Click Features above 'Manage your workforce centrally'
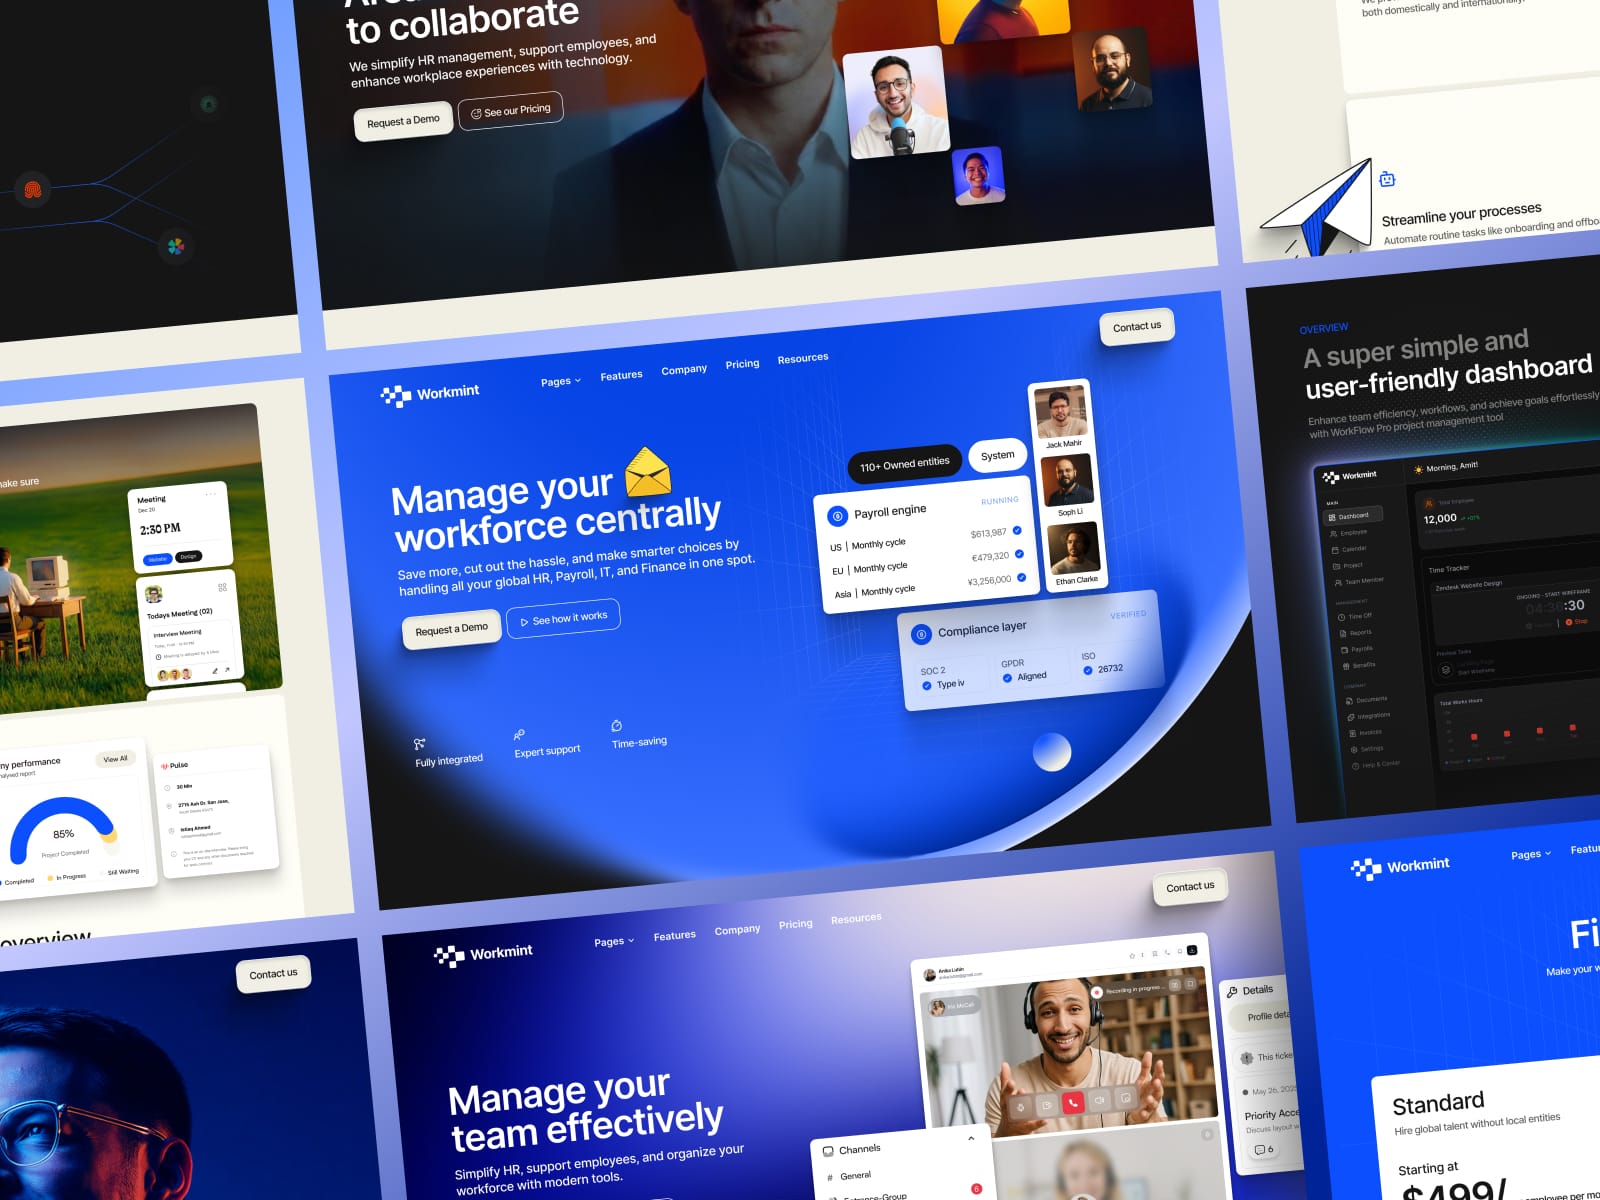Viewport: 1600px width, 1200px height. [621, 375]
